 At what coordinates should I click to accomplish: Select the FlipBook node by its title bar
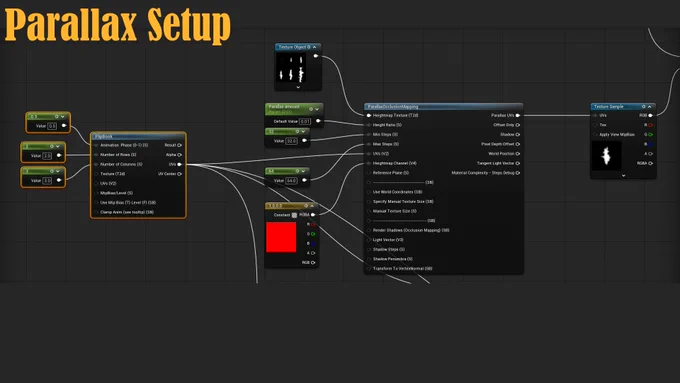[x=138, y=136]
